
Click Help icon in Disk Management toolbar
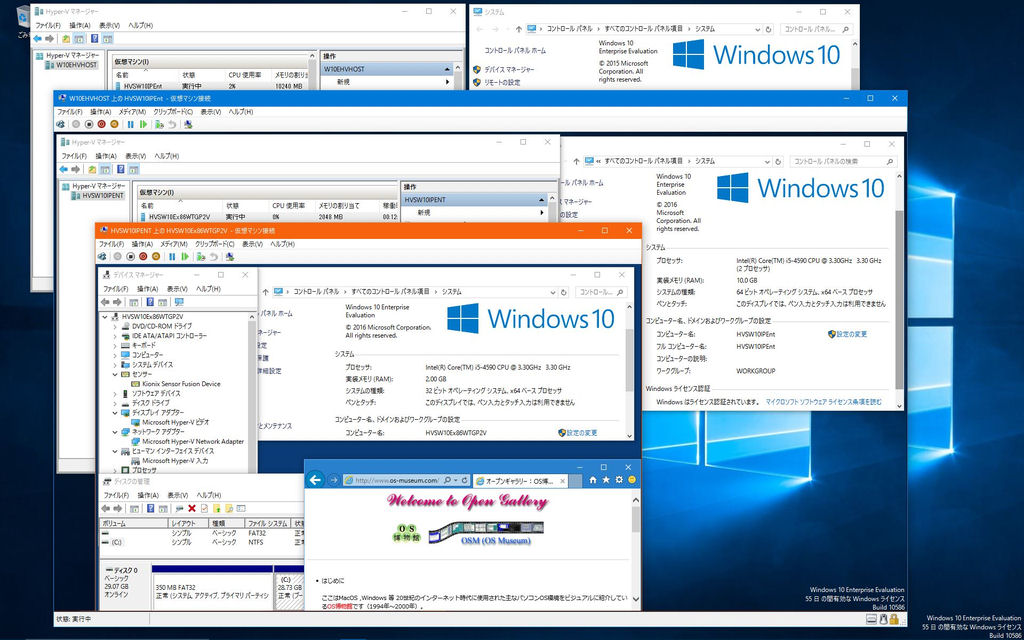point(150,508)
